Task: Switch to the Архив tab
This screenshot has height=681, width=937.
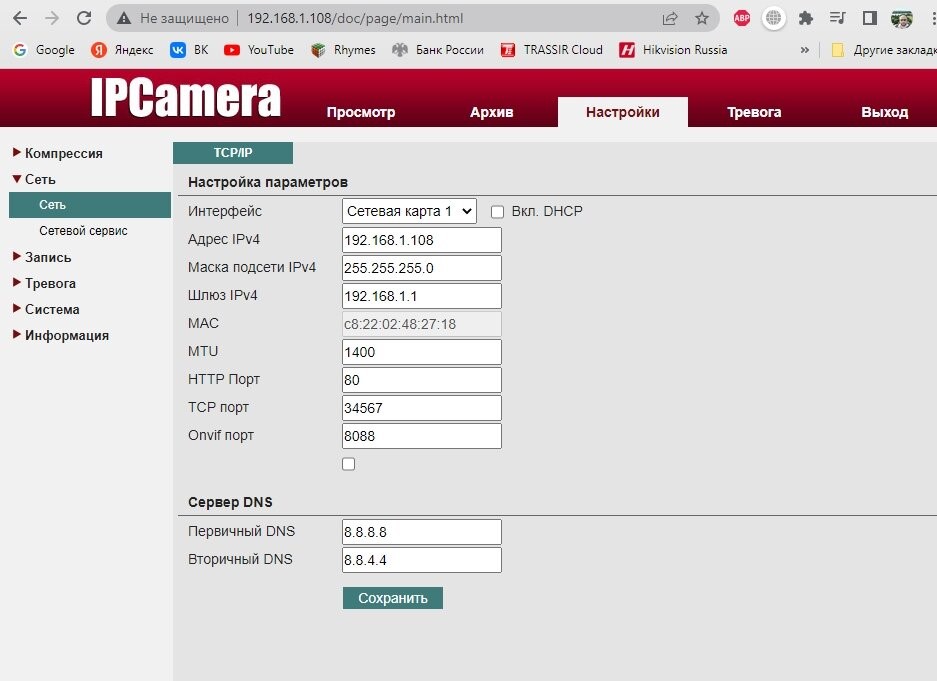Action: (x=491, y=112)
